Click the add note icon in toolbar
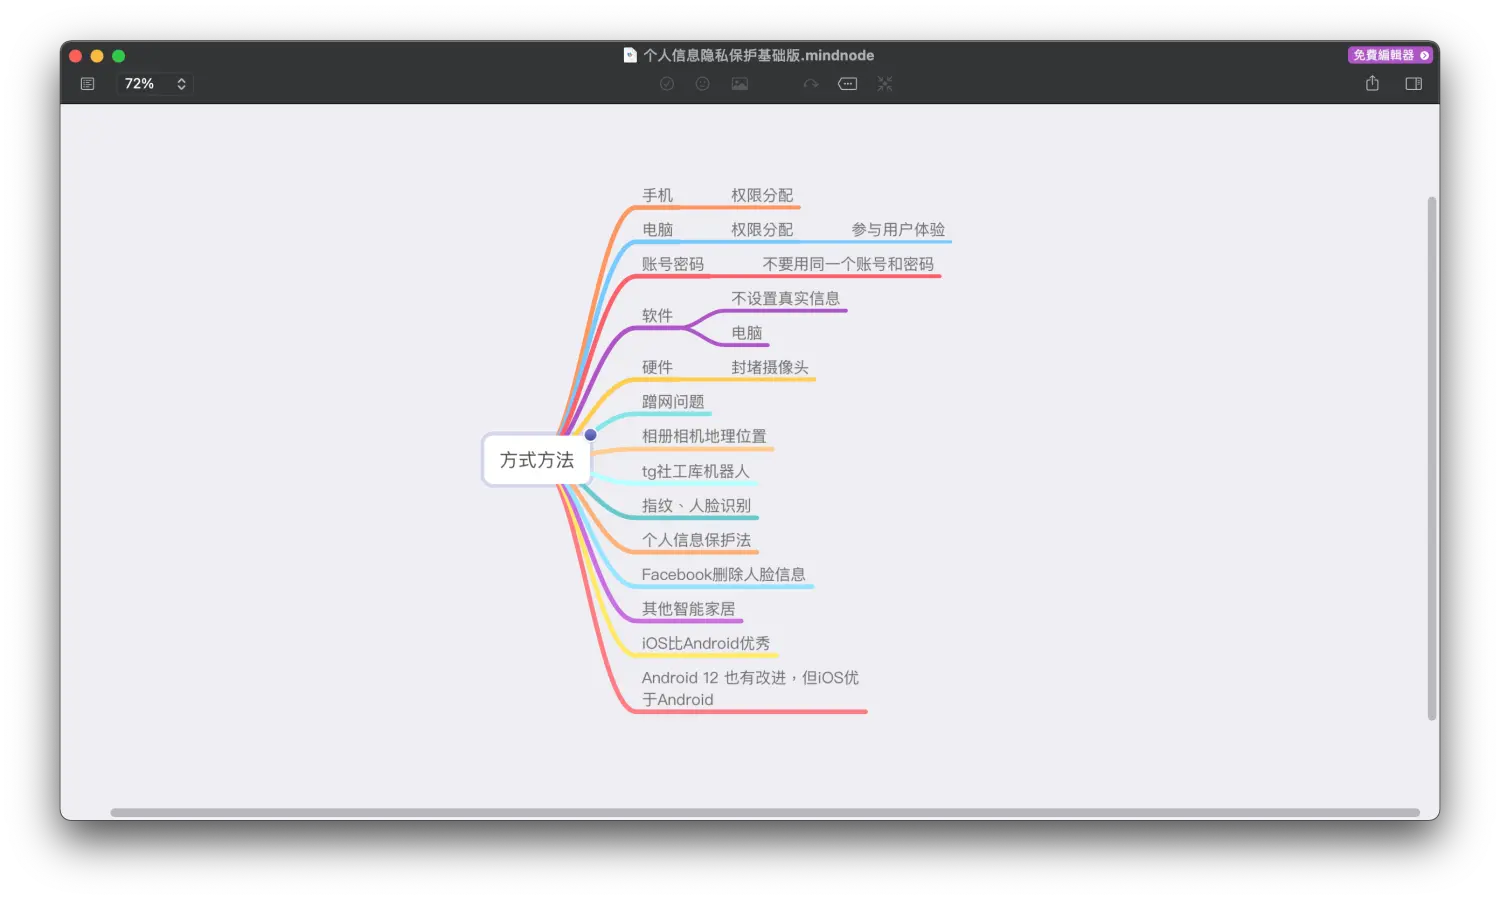Viewport: 1500px width, 900px height. click(x=848, y=84)
